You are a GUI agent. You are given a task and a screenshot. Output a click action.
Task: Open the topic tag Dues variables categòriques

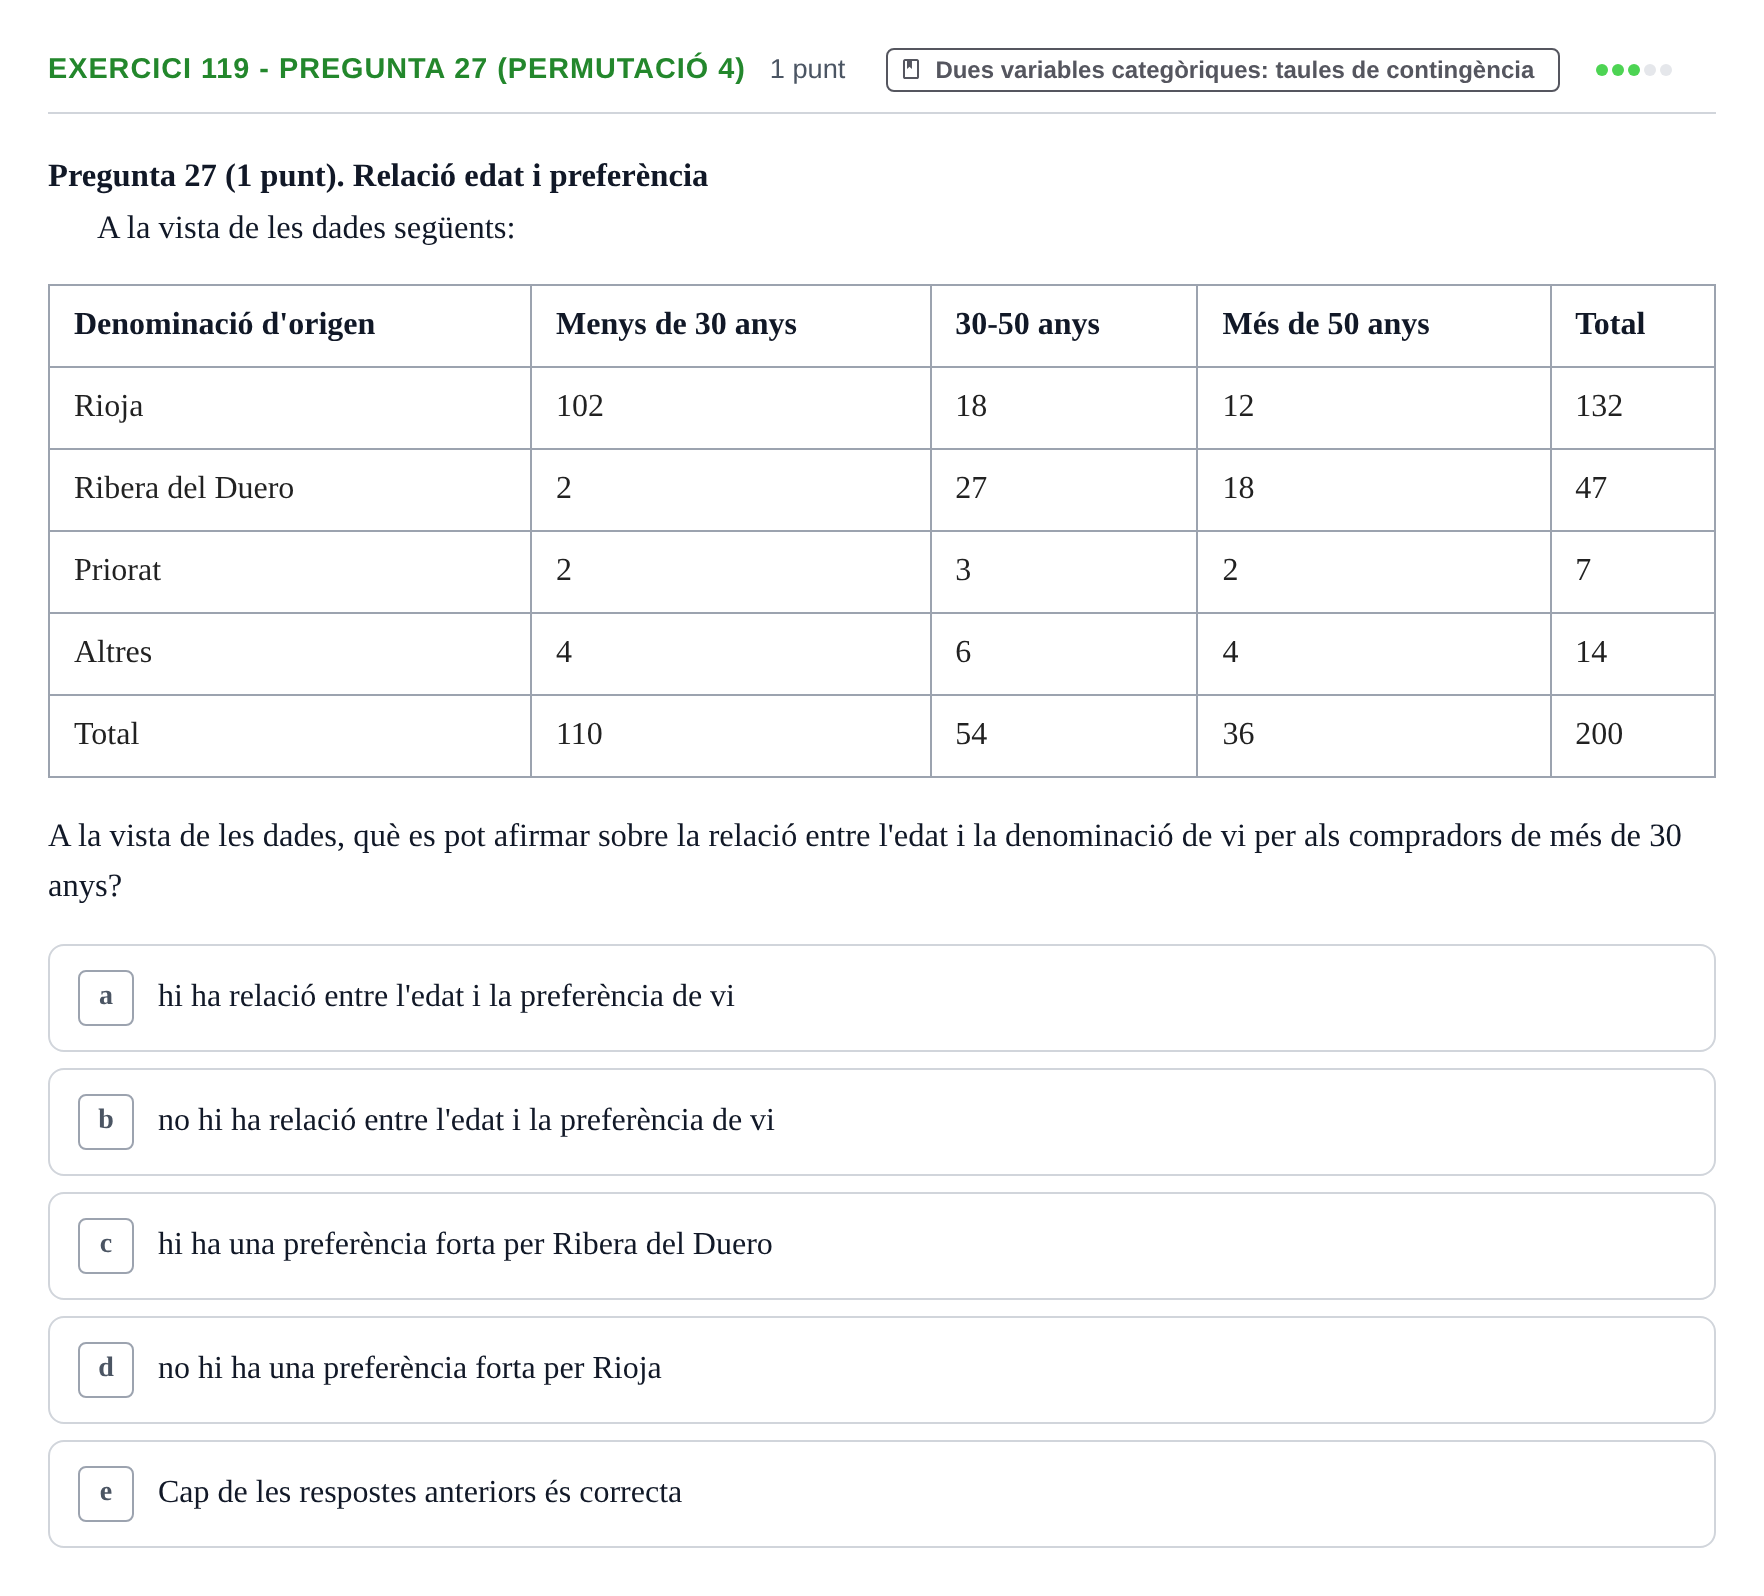(1222, 70)
